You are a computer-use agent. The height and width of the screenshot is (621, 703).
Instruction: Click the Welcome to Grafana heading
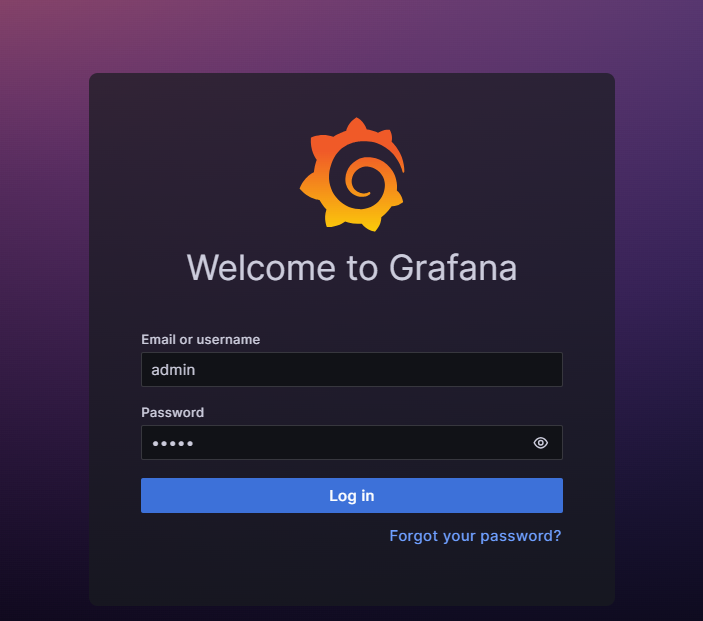(x=352, y=268)
